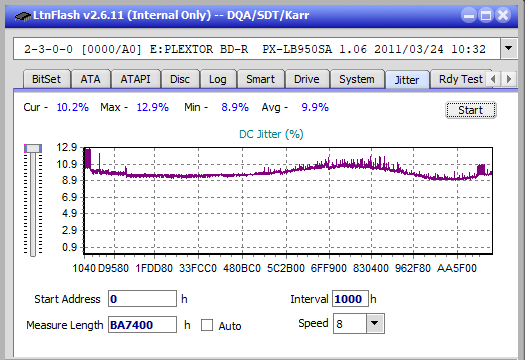Minimize the LtnFlash window
The height and width of the screenshot is (360, 525).
[469, 15]
